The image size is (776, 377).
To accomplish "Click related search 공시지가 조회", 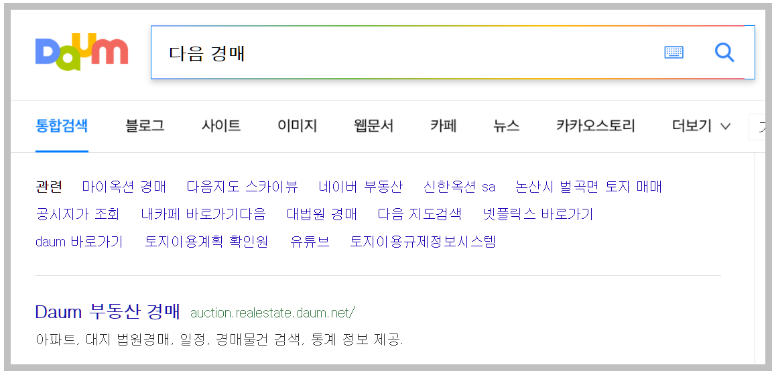I will (x=78, y=214).
